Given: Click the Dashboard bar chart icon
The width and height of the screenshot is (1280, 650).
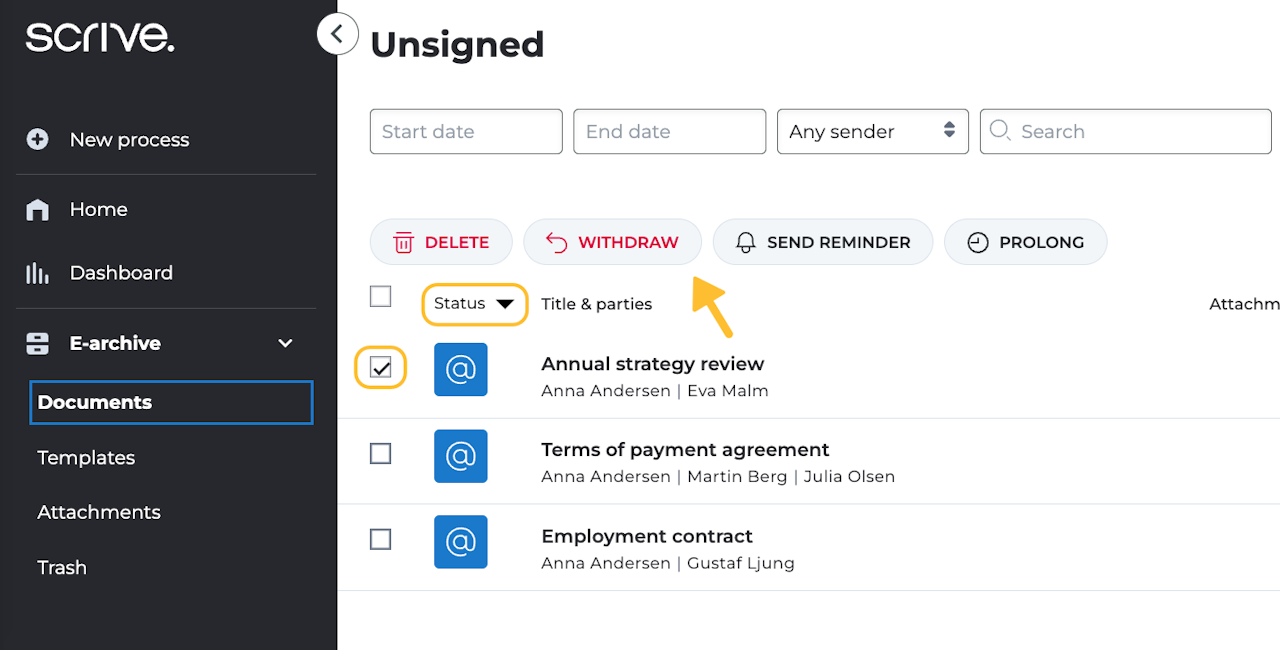Looking at the screenshot, I should (x=38, y=273).
